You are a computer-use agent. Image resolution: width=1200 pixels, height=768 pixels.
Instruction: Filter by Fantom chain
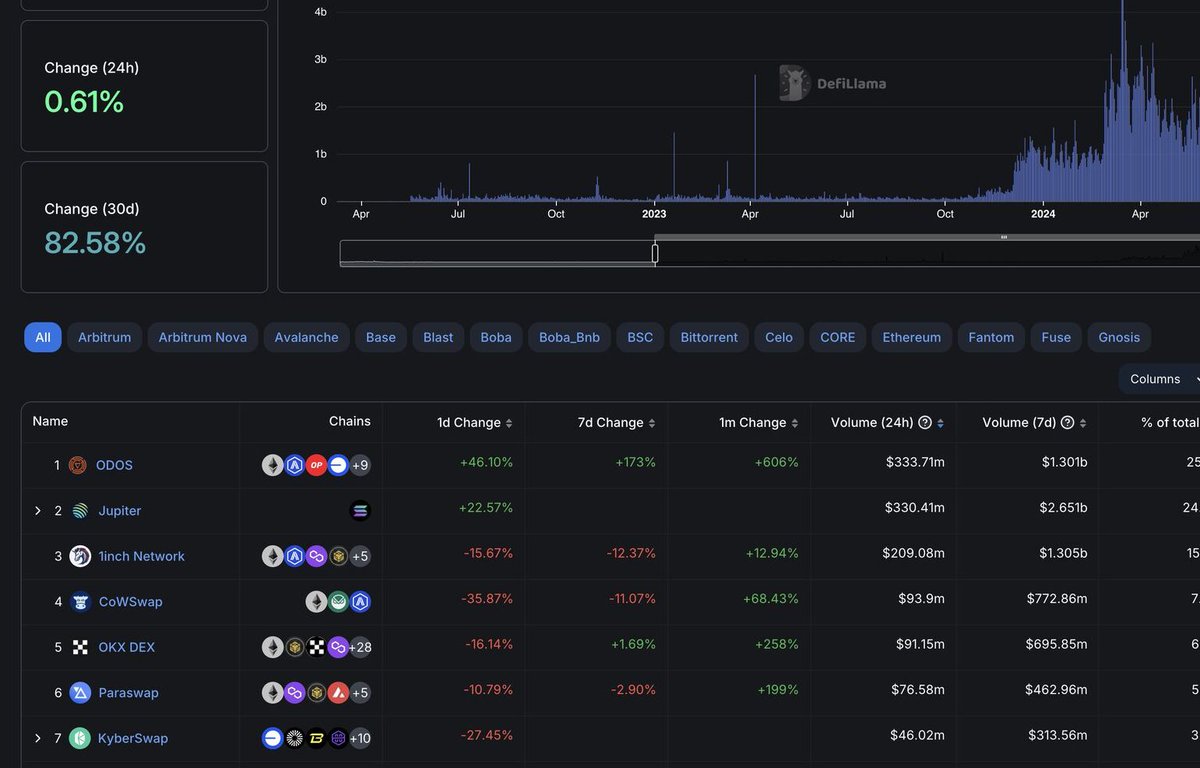pos(992,337)
